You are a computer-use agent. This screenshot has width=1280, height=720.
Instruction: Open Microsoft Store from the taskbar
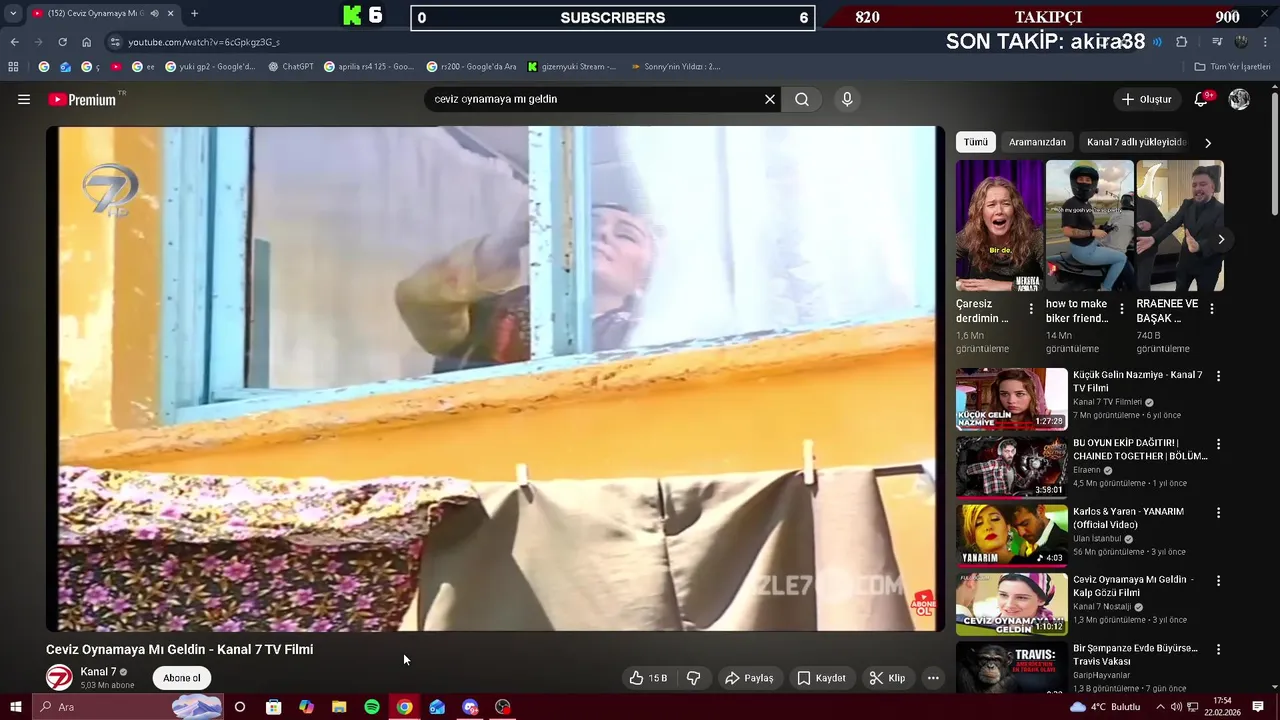click(273, 707)
